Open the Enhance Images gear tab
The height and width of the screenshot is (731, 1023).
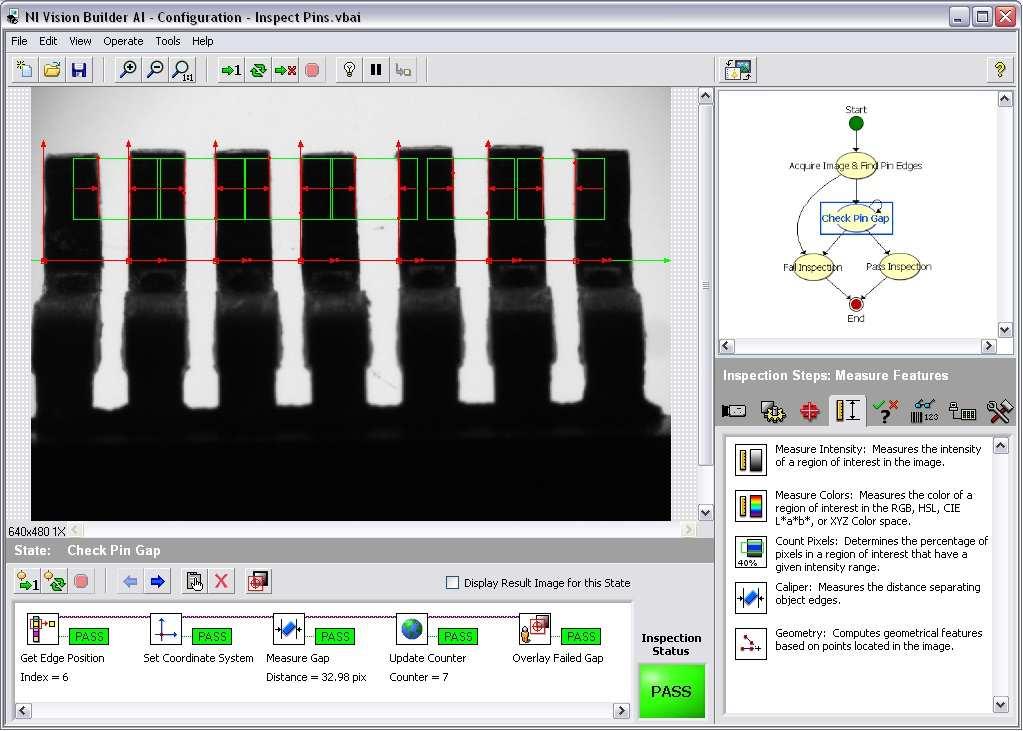coord(773,411)
